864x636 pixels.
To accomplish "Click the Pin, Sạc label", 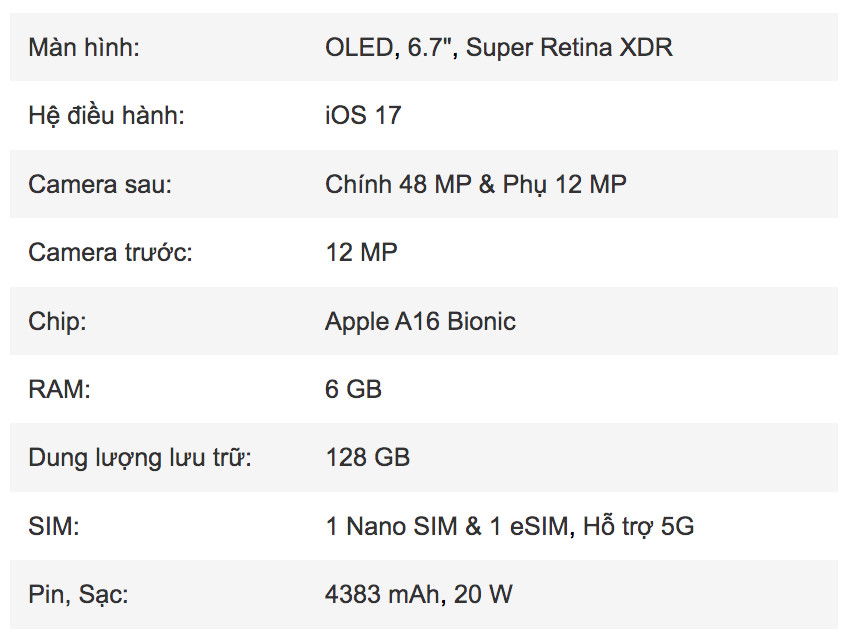I will pyautogui.click(x=78, y=595).
